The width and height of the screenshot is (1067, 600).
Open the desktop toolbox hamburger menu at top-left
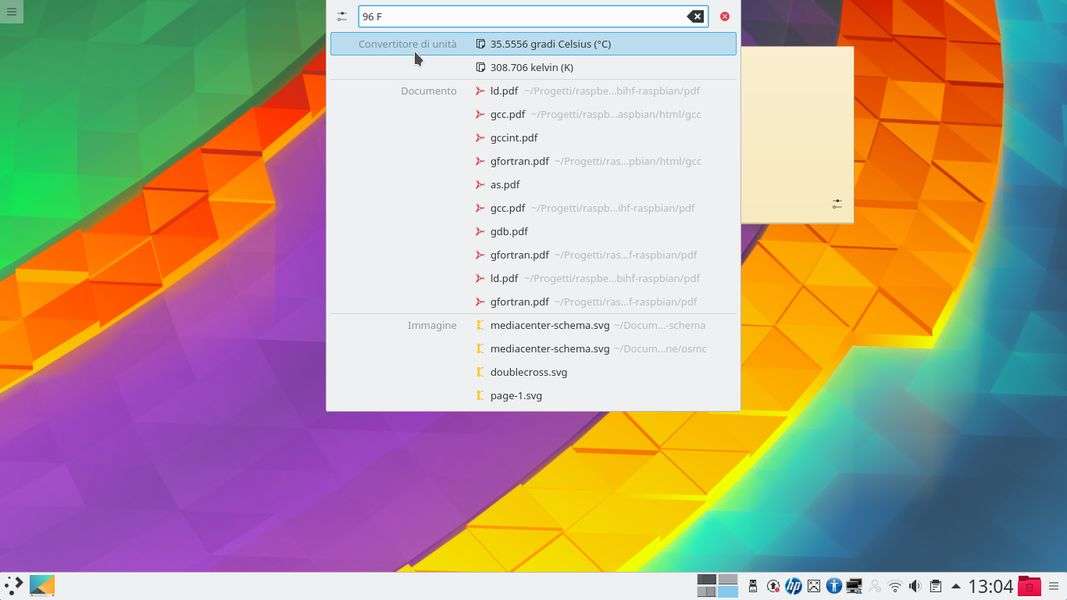[x=12, y=12]
